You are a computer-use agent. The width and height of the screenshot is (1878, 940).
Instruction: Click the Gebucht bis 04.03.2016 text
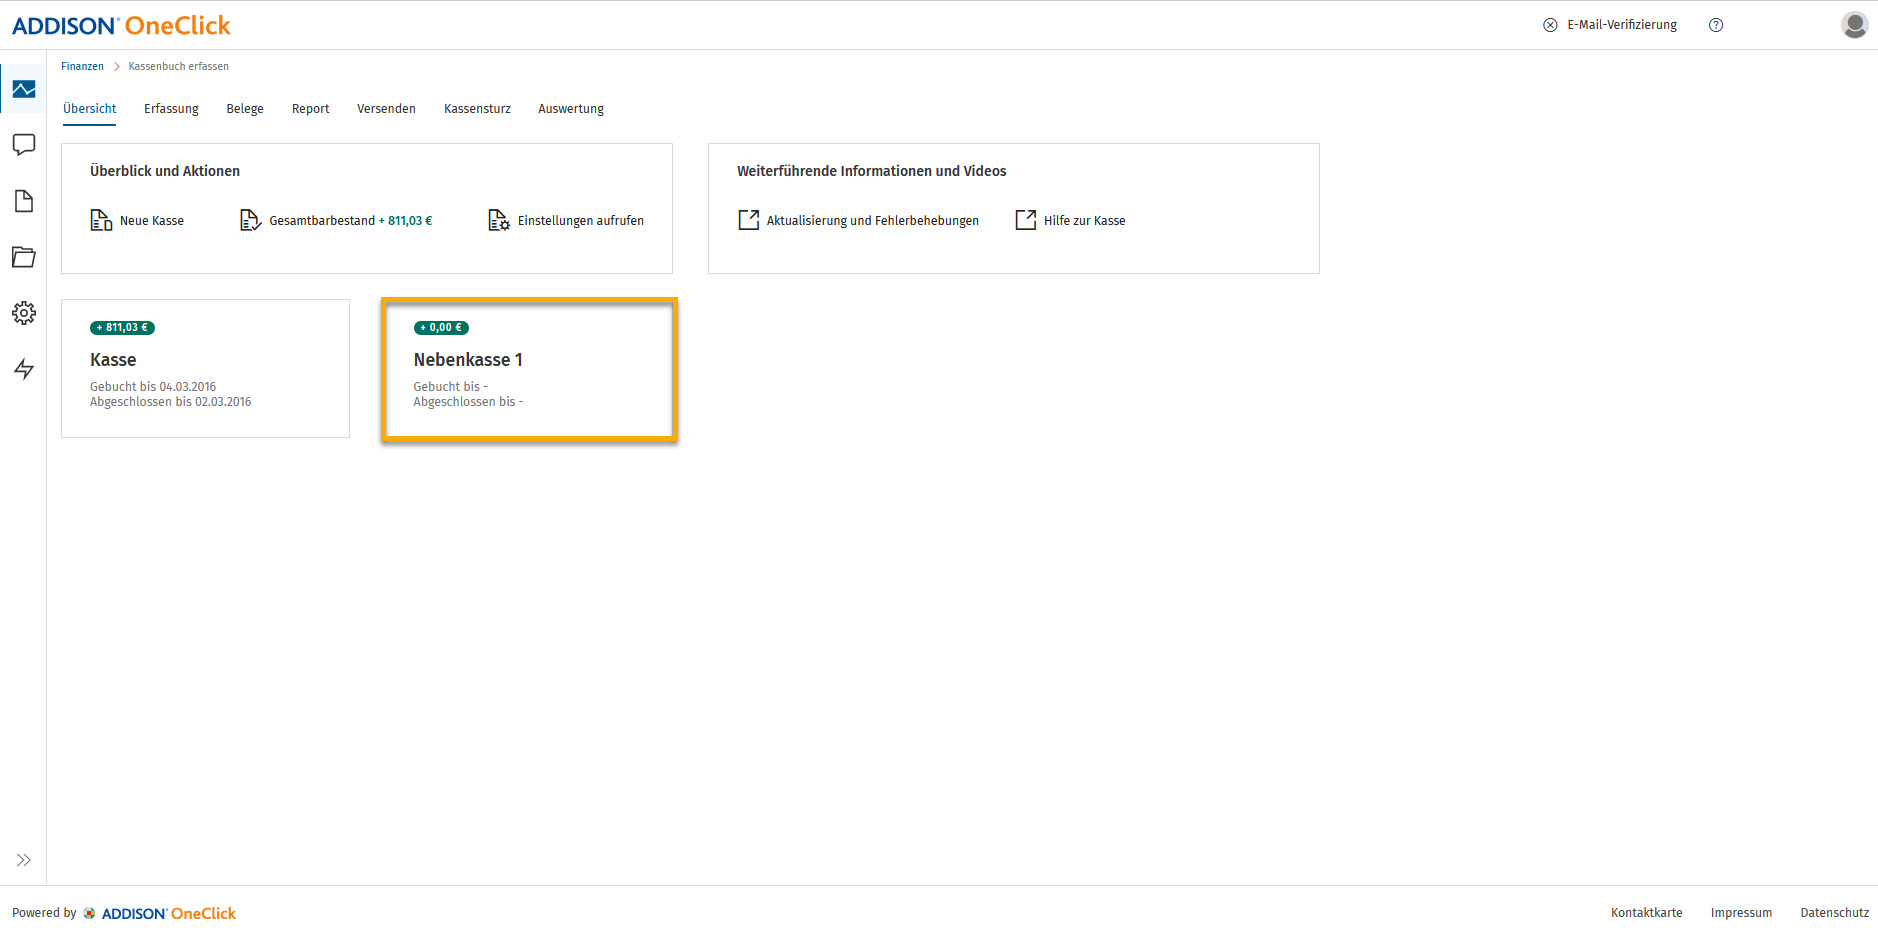click(x=153, y=387)
